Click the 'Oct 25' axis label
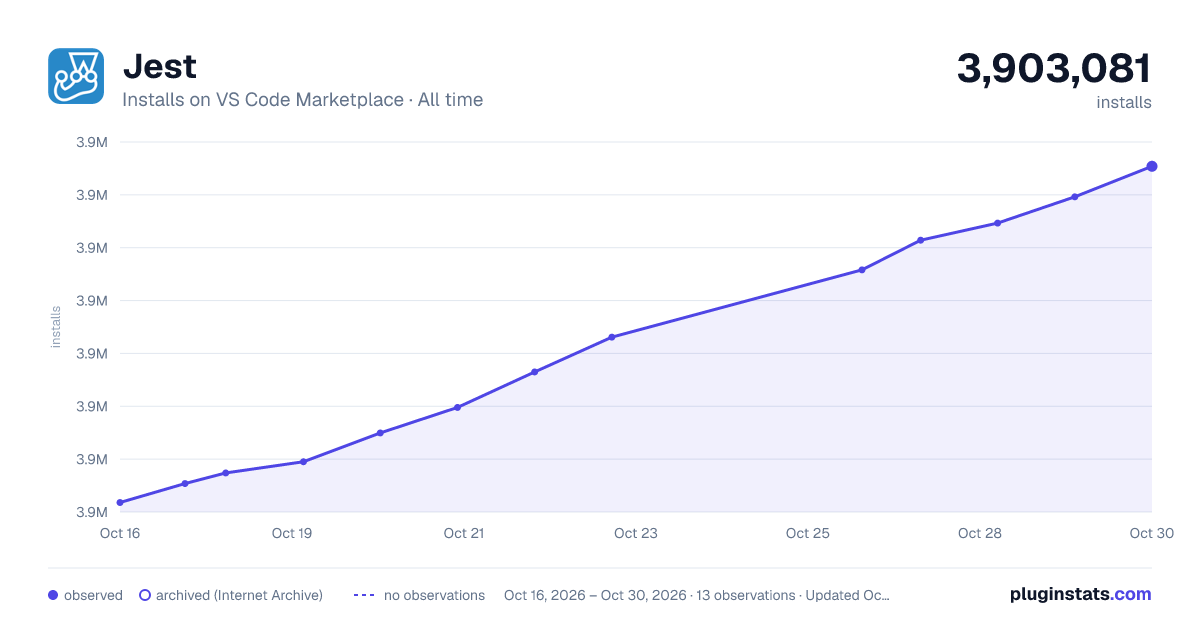 [808, 533]
